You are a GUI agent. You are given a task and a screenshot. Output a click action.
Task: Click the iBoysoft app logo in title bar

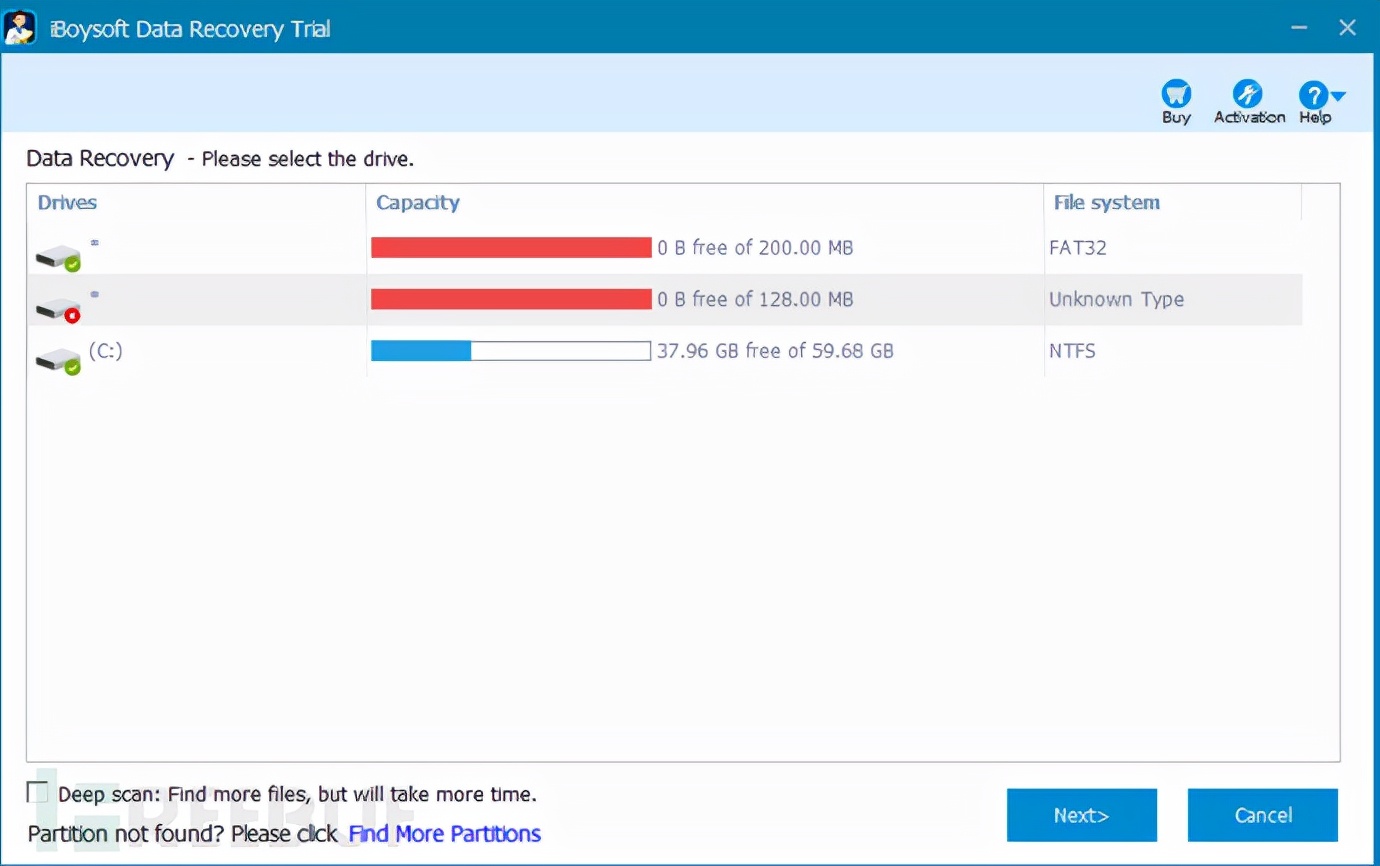20,27
